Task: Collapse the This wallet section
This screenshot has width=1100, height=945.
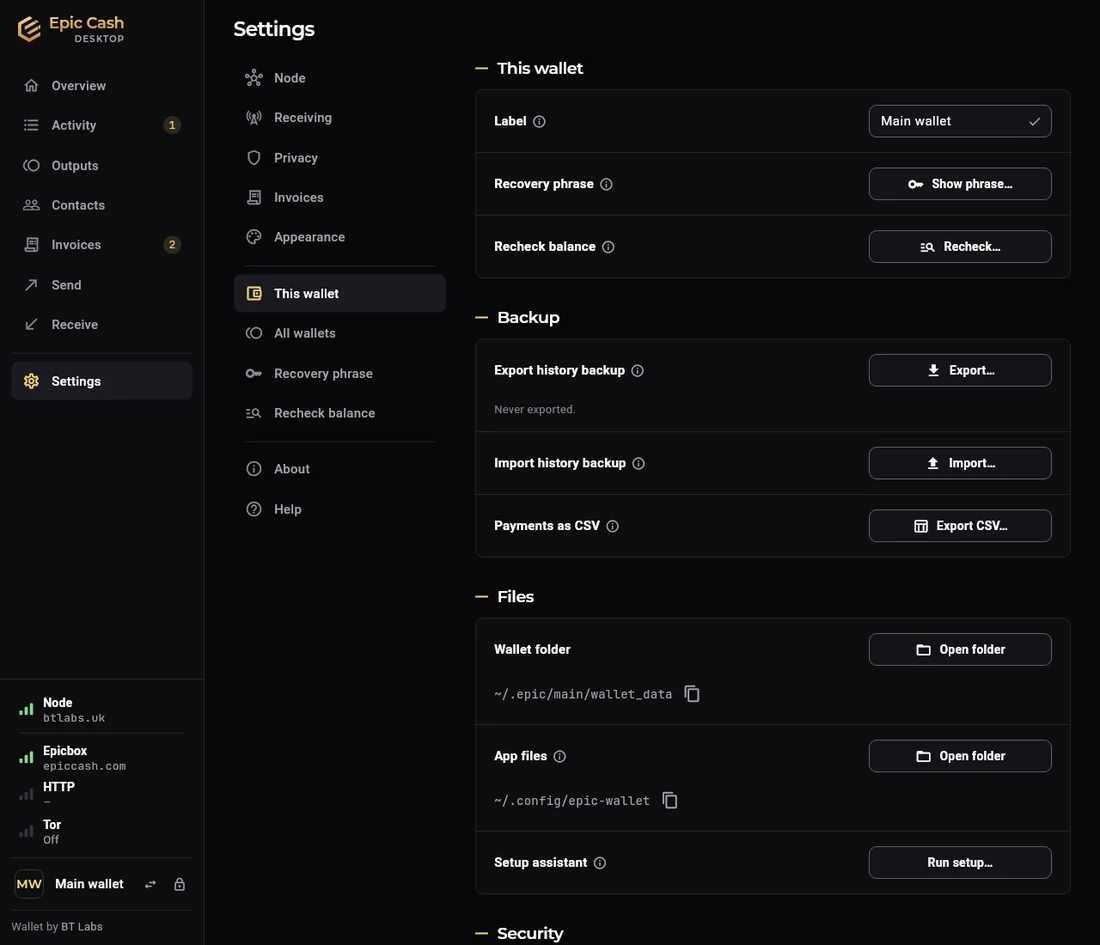Action: (481, 68)
